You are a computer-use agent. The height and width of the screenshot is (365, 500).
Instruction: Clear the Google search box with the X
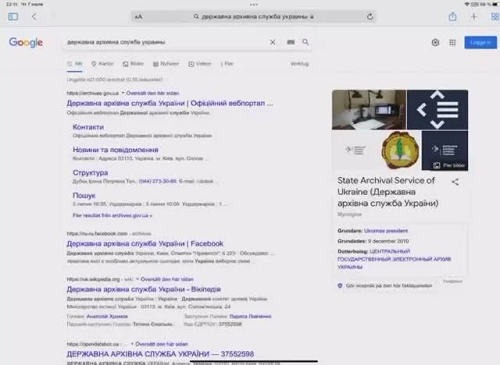[x=272, y=42]
